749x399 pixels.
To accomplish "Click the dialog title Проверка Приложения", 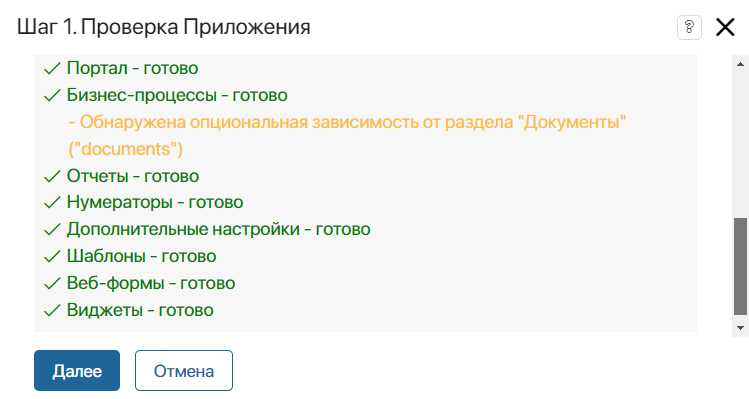I will tap(195, 27).
